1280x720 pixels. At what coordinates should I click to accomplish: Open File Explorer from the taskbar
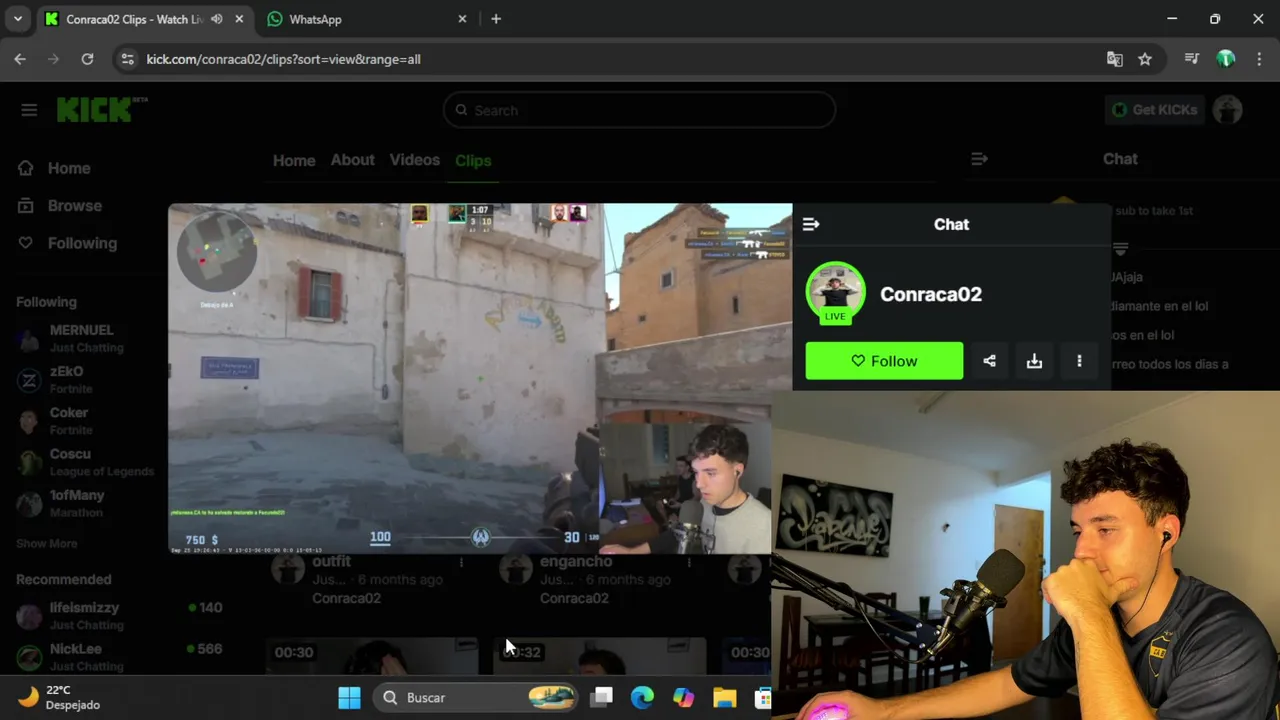pos(724,697)
